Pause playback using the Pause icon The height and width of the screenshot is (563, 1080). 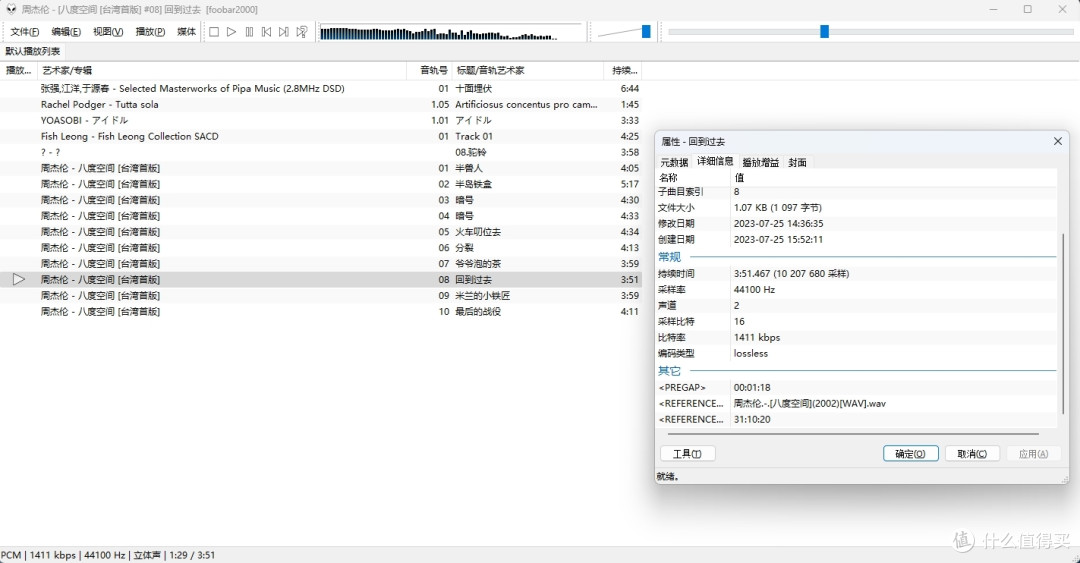click(x=249, y=32)
